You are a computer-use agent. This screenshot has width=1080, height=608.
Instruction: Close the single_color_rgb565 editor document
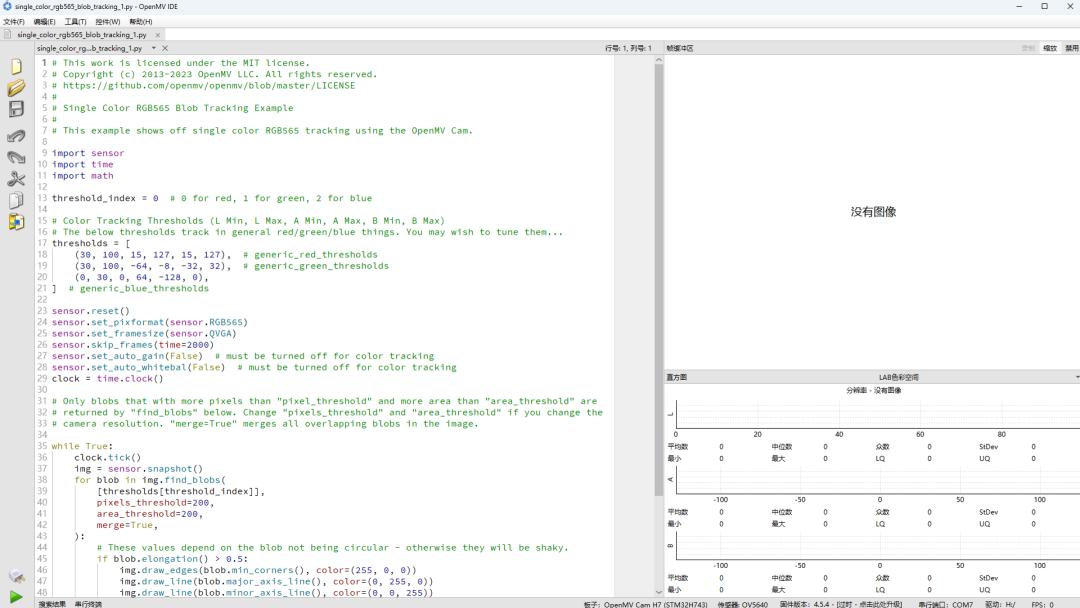pos(165,48)
